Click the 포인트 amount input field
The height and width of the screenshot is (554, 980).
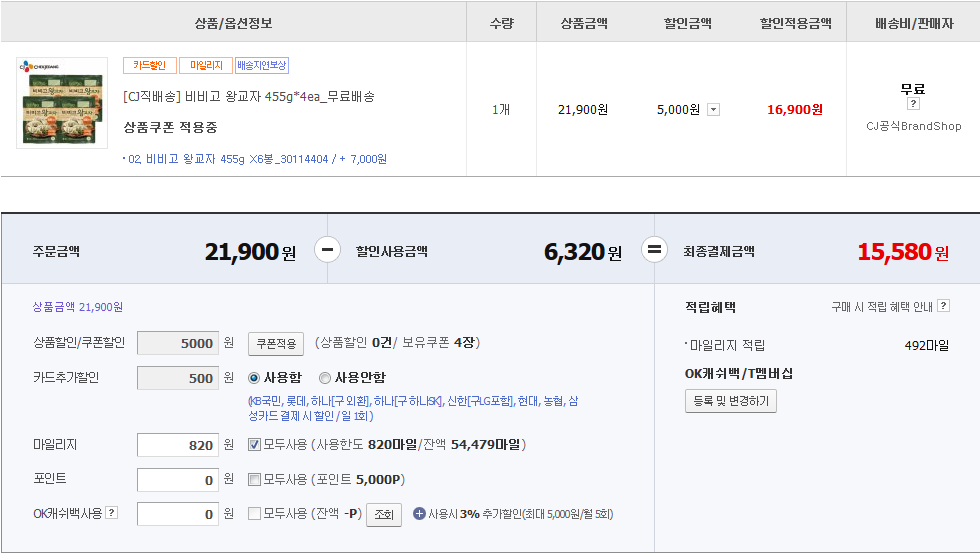point(178,481)
